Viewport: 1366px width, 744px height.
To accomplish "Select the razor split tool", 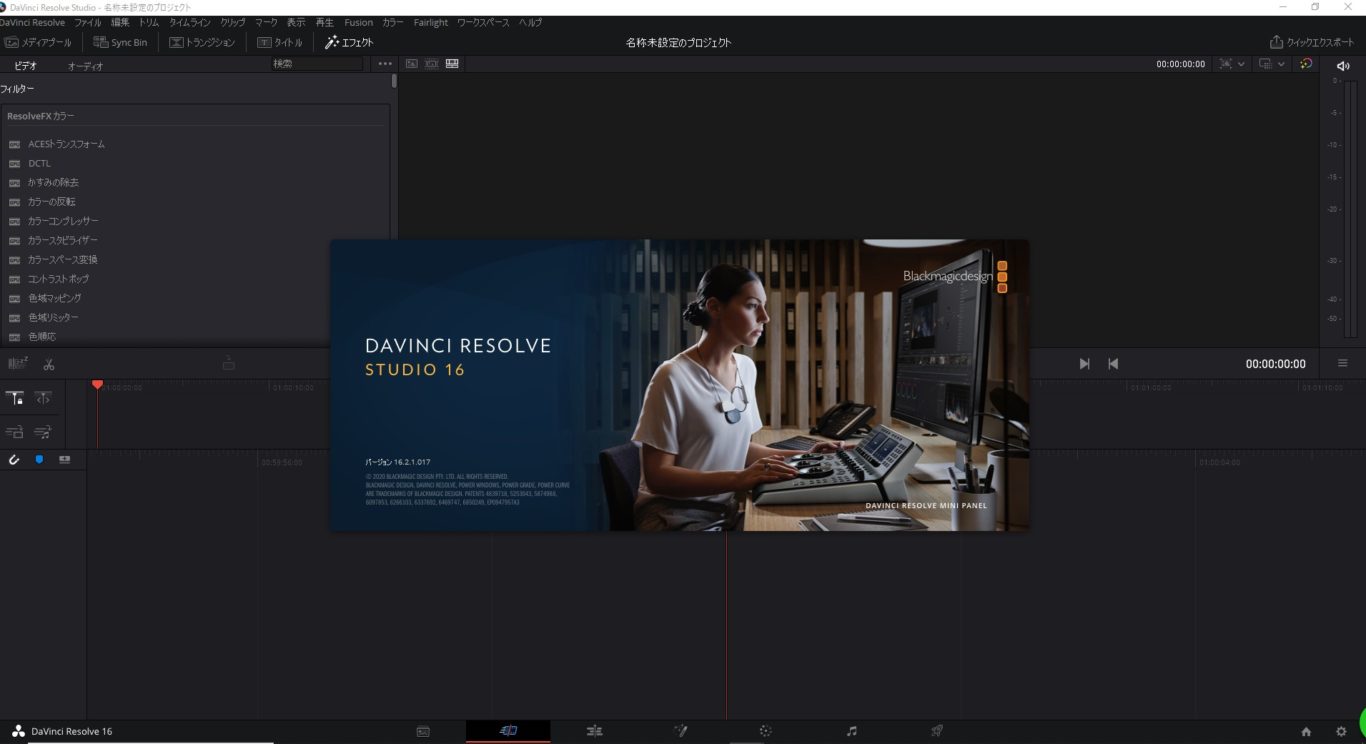I will pos(48,364).
